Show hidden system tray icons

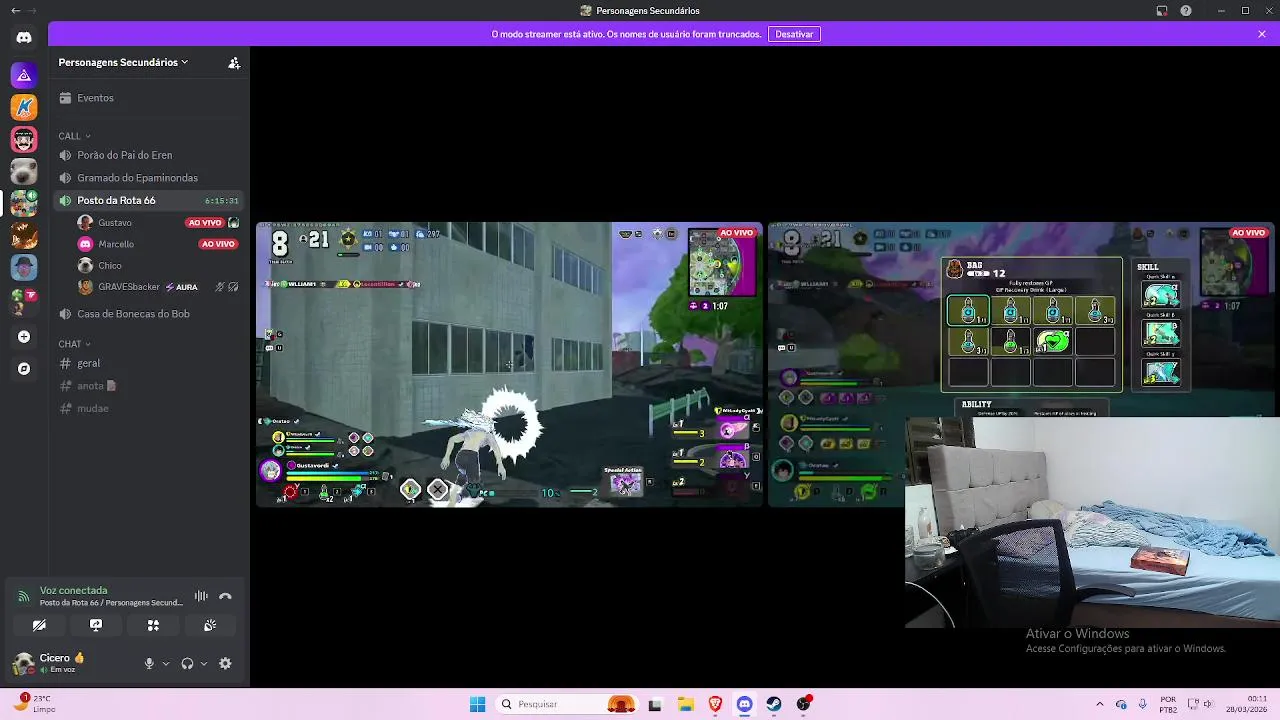tap(1100, 704)
